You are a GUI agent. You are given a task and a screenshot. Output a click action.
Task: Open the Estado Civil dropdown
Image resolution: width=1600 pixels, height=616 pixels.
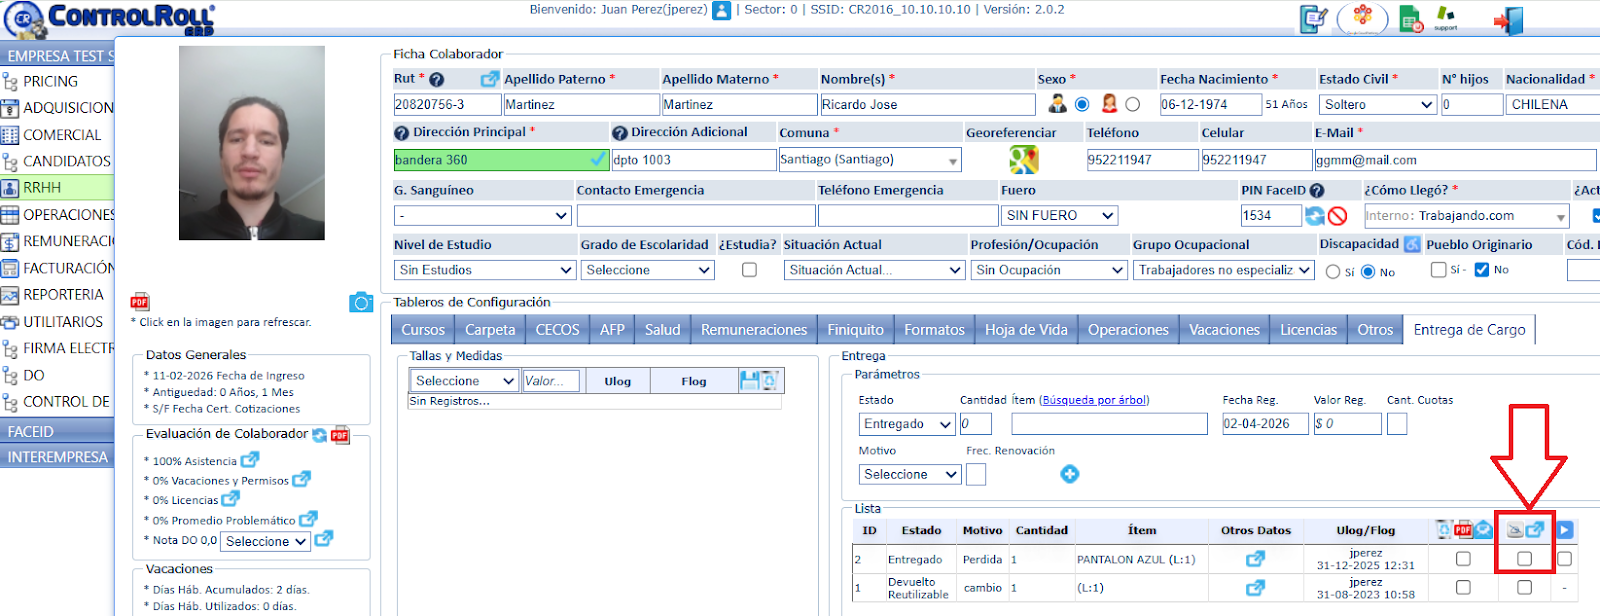(1378, 105)
